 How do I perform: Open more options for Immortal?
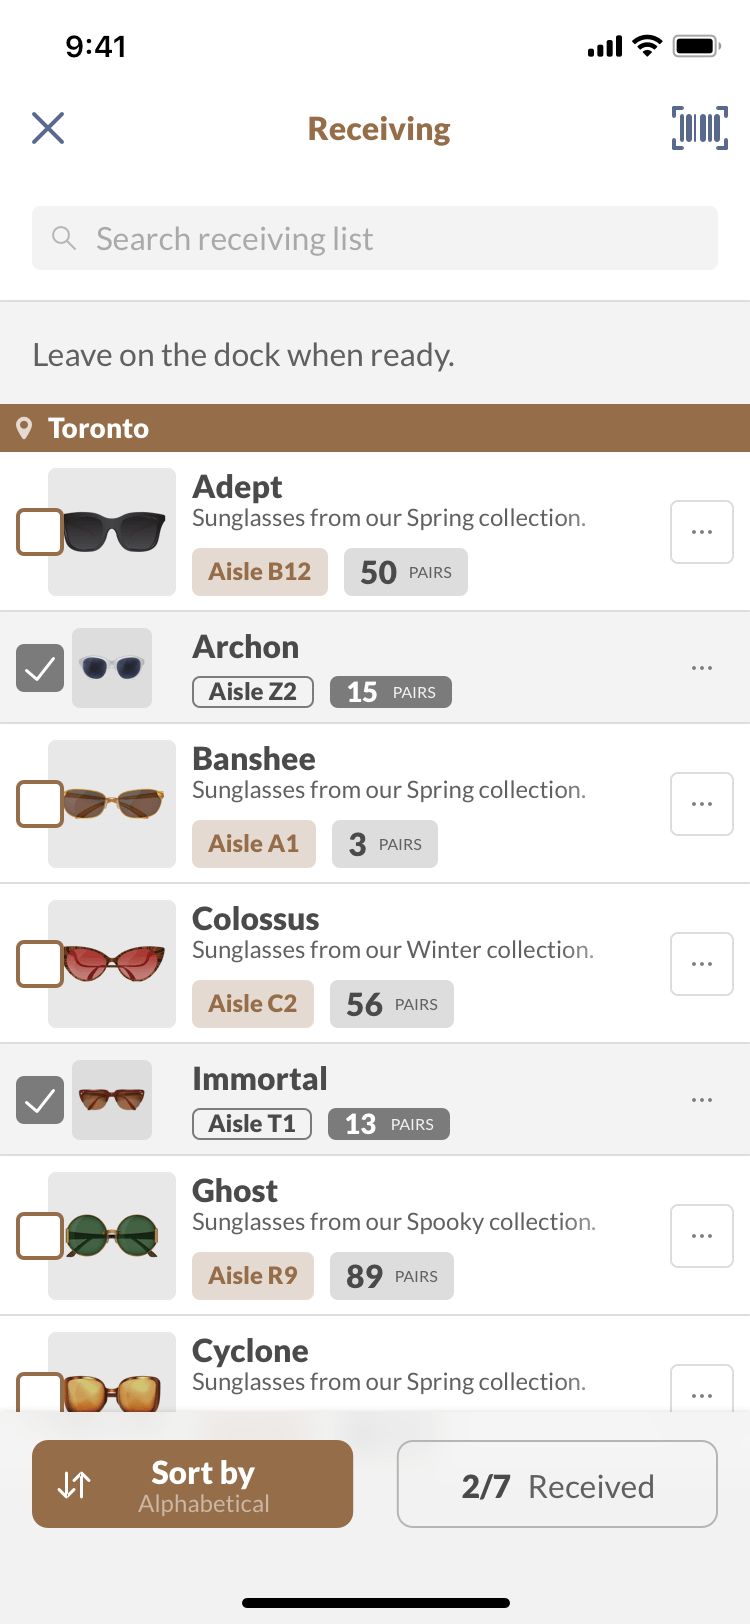(x=702, y=1100)
